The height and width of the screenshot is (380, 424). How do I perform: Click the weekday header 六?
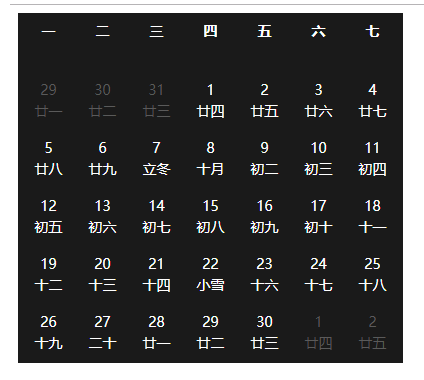[318, 32]
